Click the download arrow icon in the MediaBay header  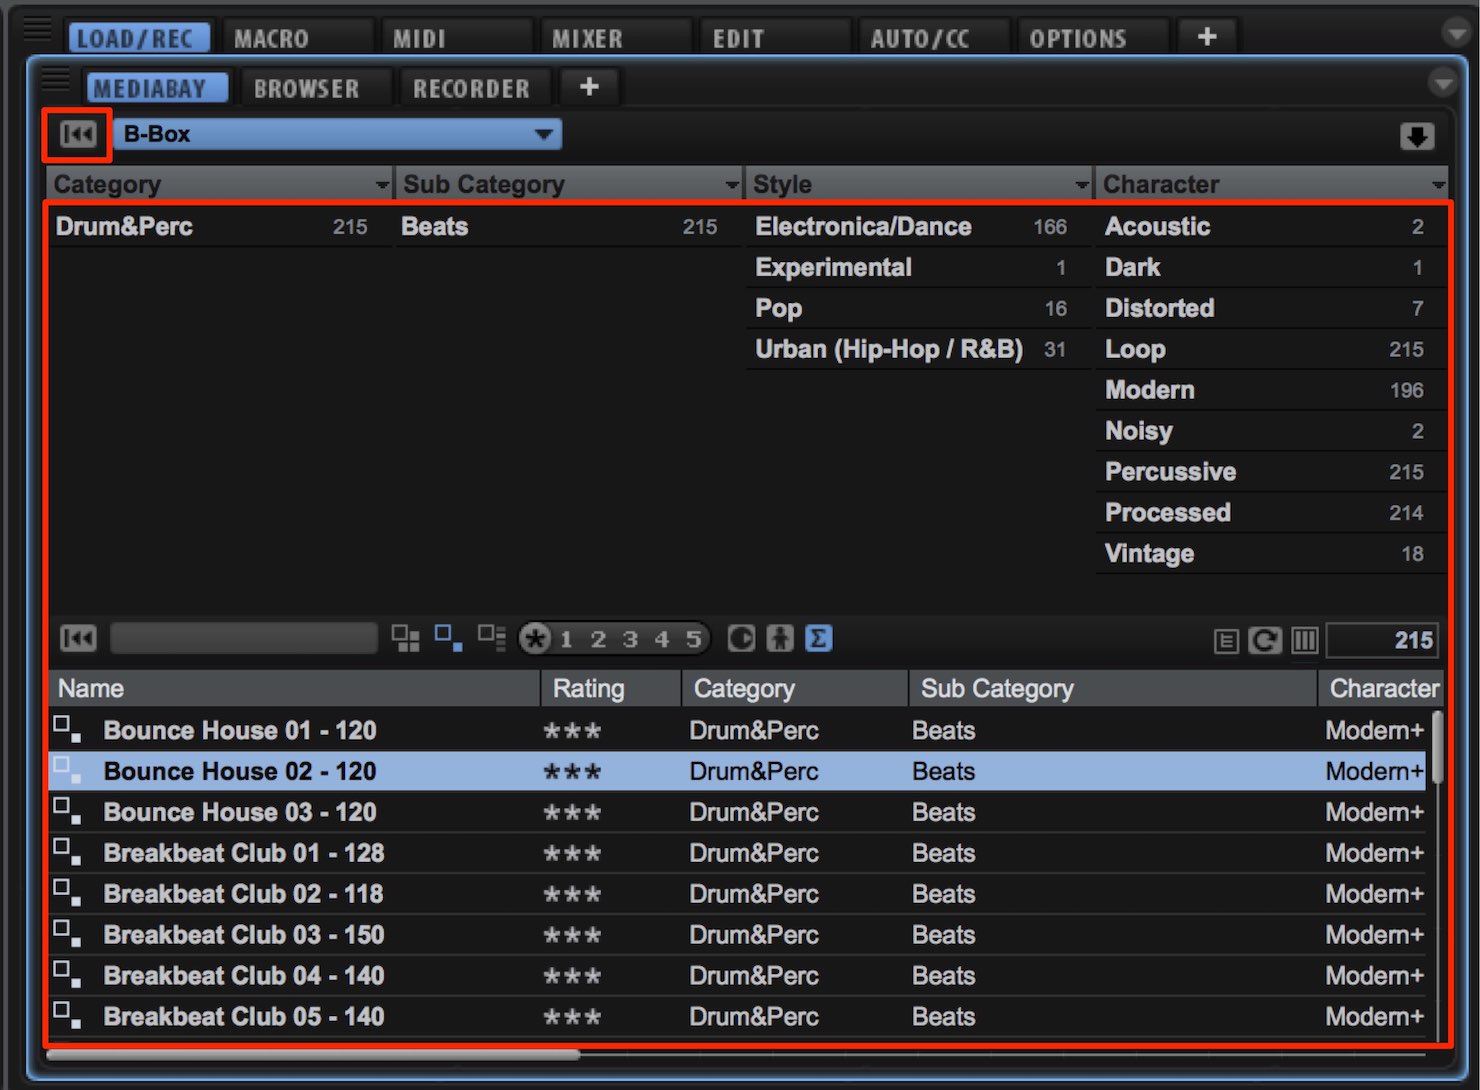click(x=1416, y=136)
